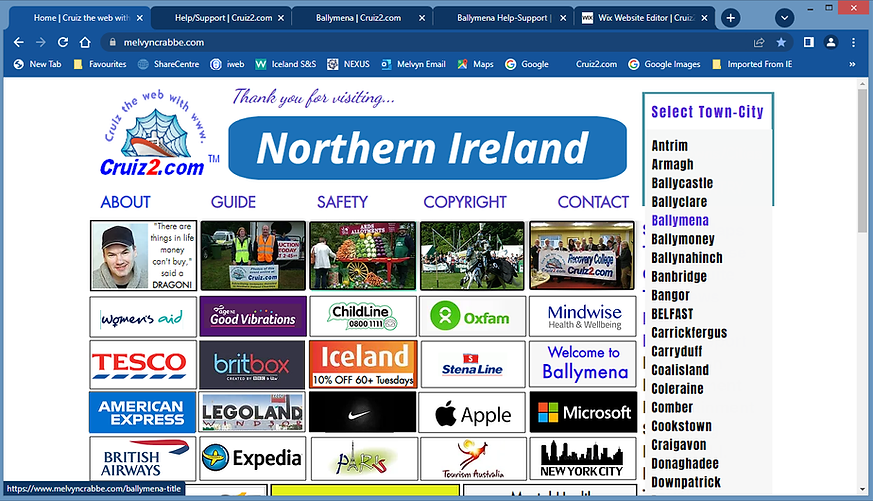The image size is (873, 501).
Task: Open the Google Images bookmark
Action: click(x=664, y=64)
